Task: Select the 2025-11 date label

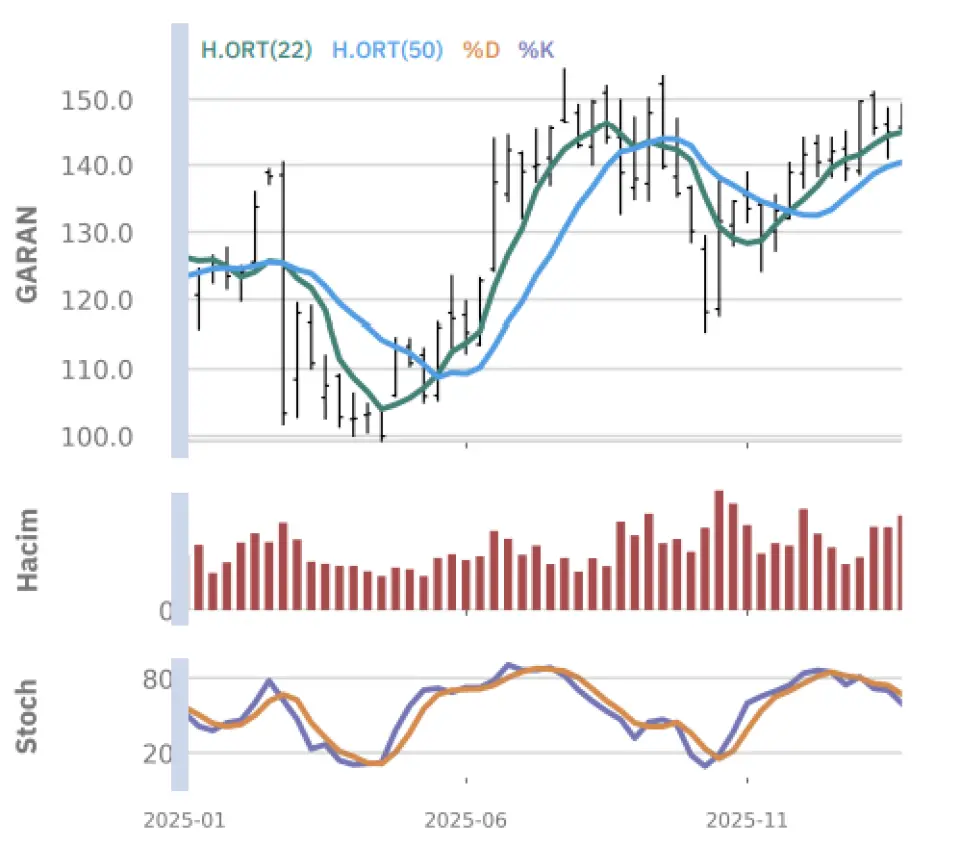Action: tap(747, 821)
